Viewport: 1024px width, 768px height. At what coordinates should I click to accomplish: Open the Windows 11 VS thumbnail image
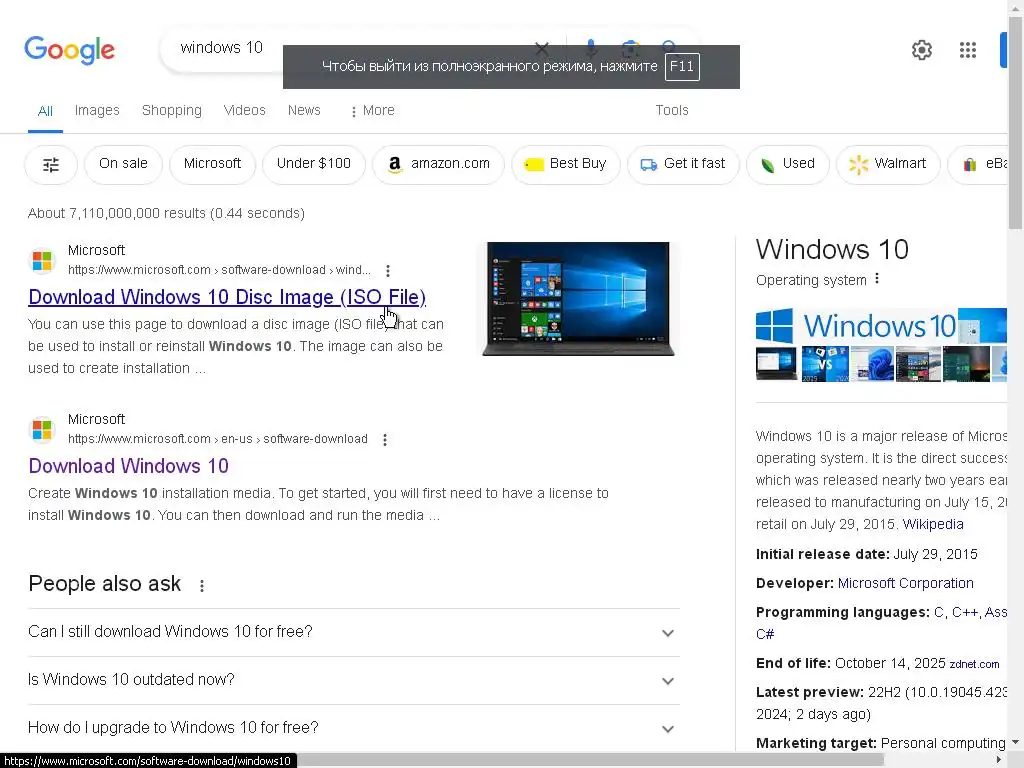tap(825, 364)
